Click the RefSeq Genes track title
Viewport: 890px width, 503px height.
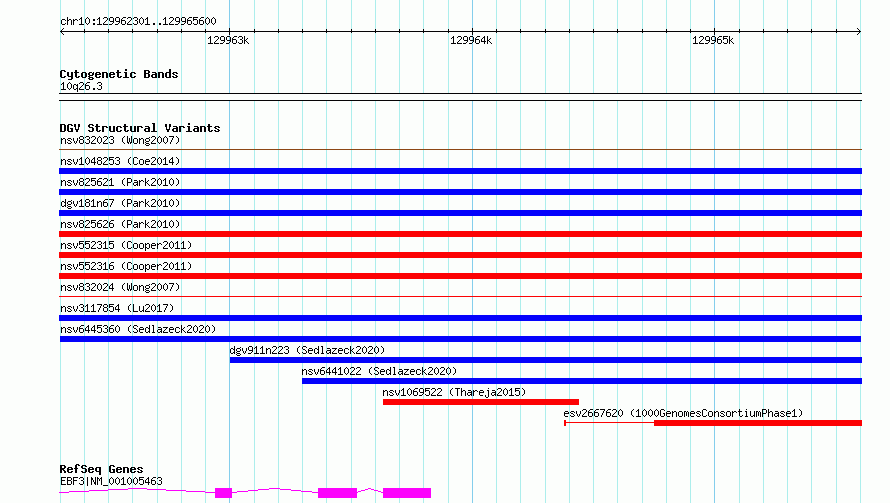tap(101, 469)
